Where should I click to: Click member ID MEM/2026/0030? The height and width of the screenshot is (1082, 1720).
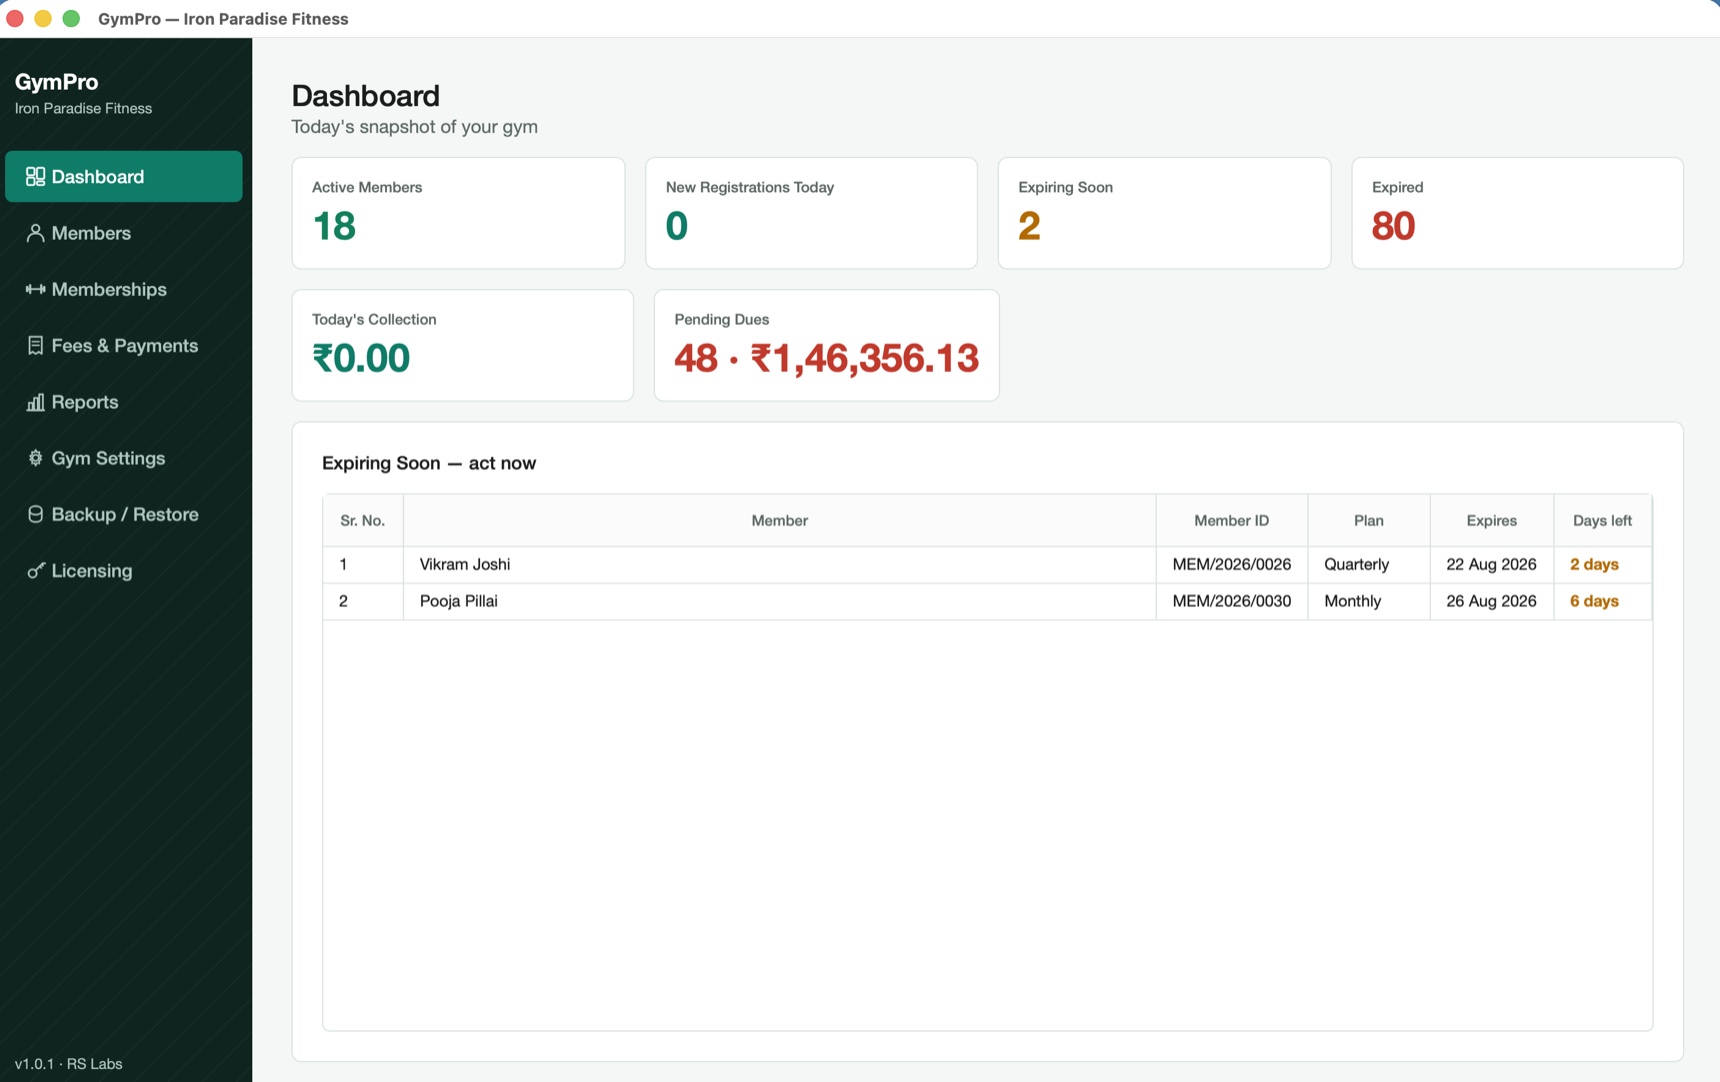1231,601
